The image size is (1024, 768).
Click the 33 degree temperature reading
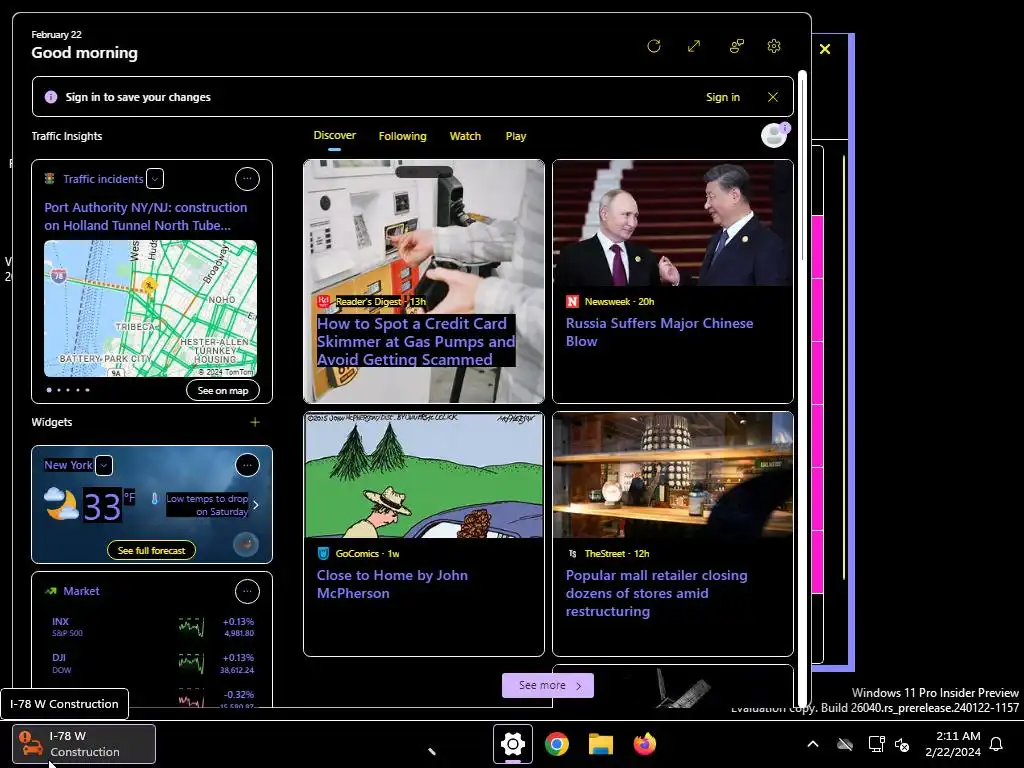[x=102, y=506]
